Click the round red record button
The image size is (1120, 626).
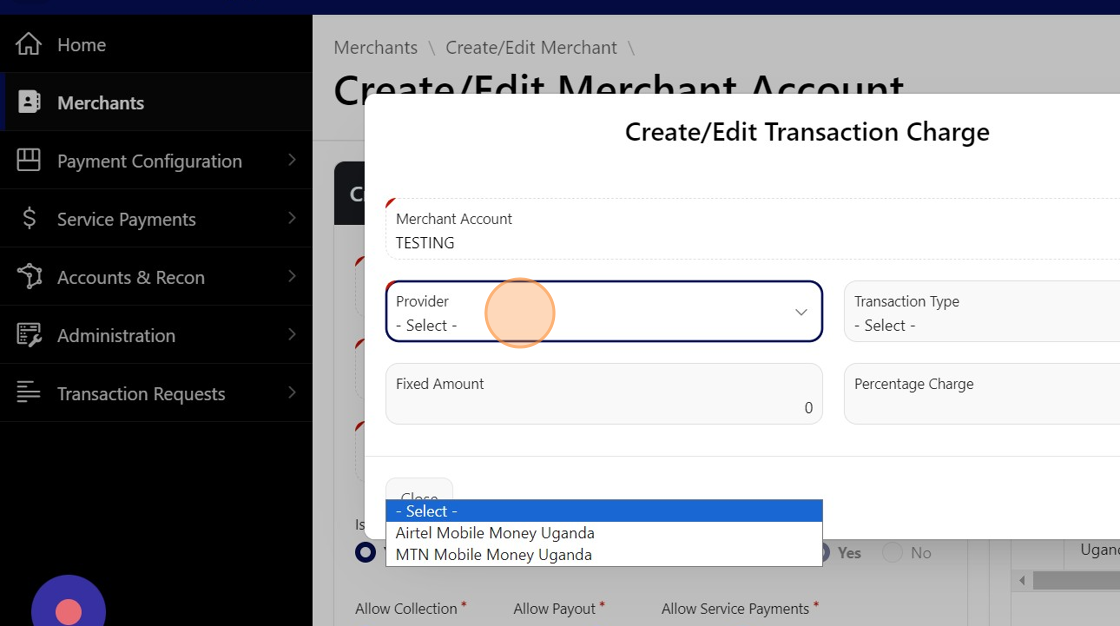tap(68, 611)
